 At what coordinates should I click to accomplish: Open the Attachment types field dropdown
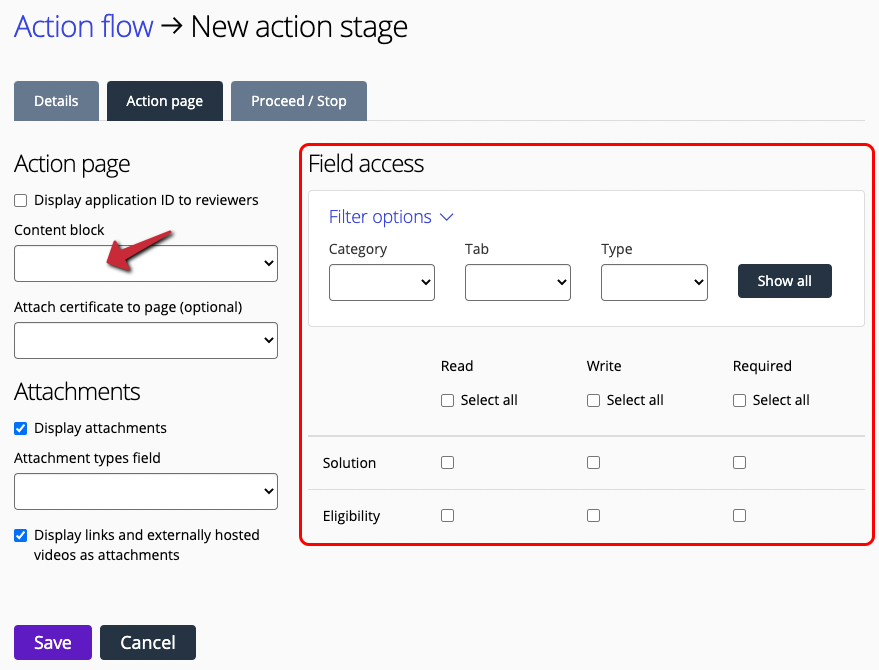coord(146,491)
